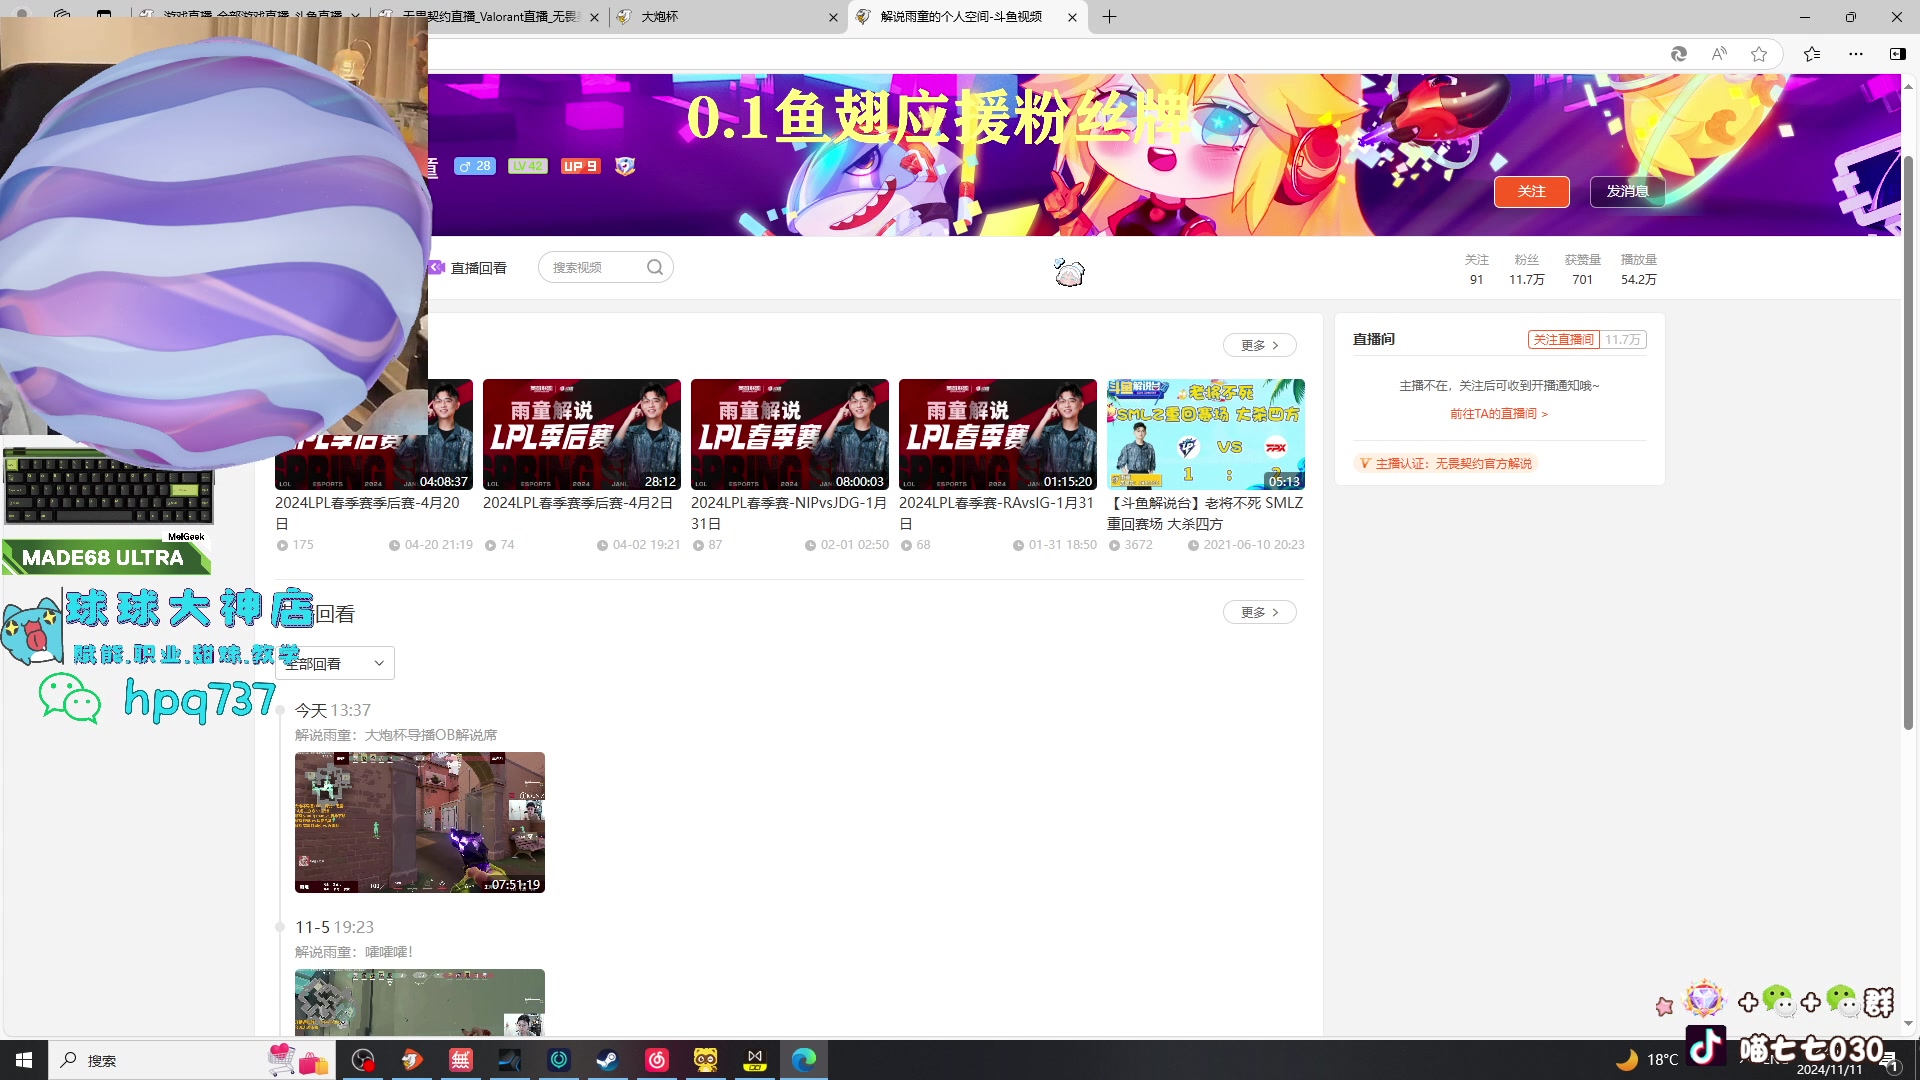Click the Edge logo icon in address bar
This screenshot has width=1920, height=1080.
[1679, 54]
